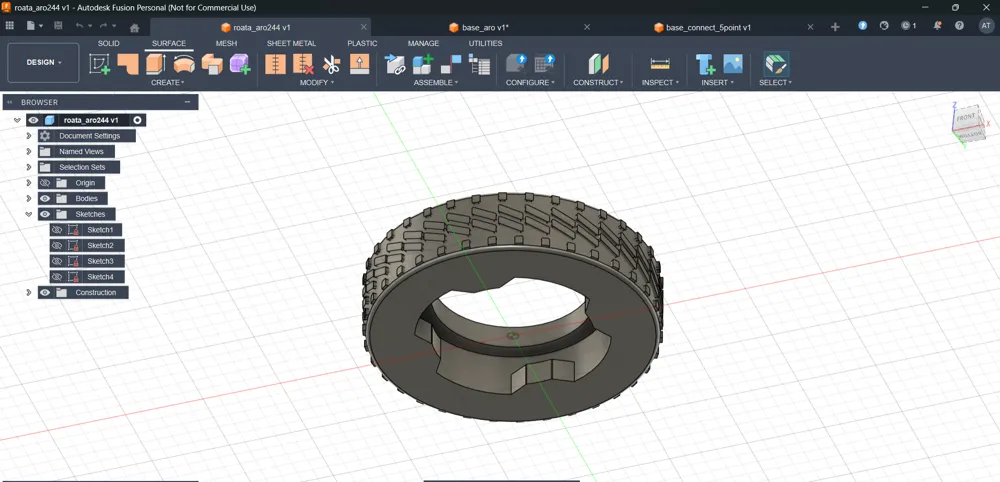This screenshot has width=1000, height=482.
Task: Click the online status globe icon
Action: (884, 26)
